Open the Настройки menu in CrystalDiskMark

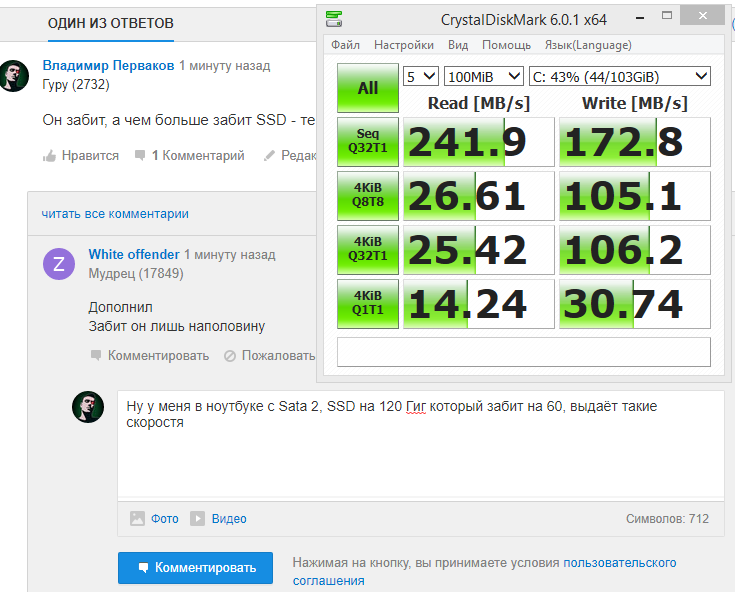click(404, 45)
